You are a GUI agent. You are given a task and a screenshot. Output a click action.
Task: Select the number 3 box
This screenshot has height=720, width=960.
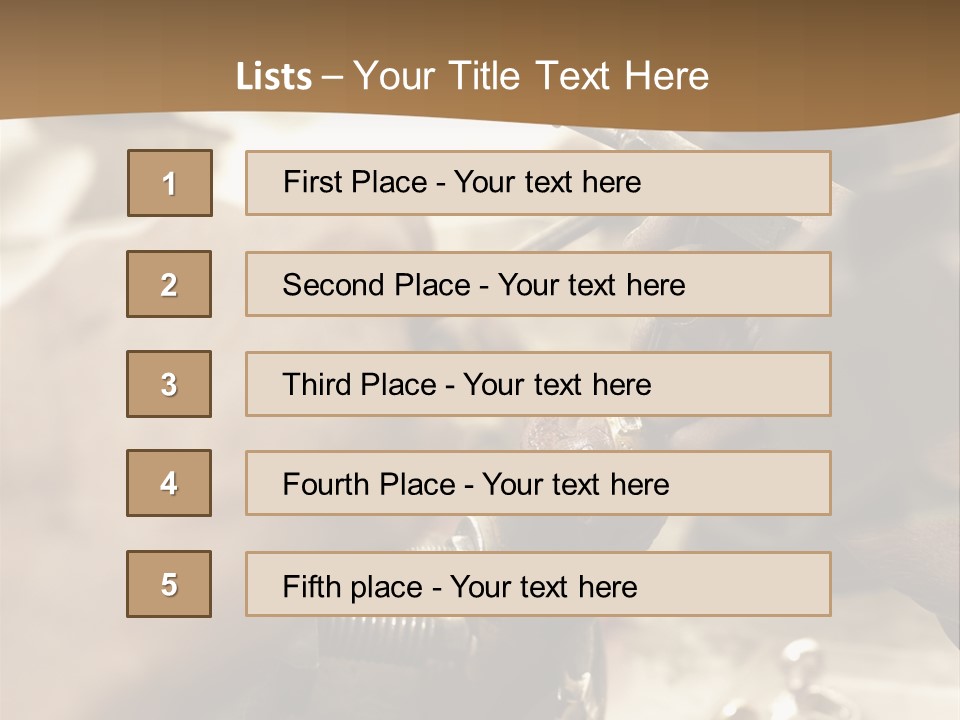click(169, 384)
